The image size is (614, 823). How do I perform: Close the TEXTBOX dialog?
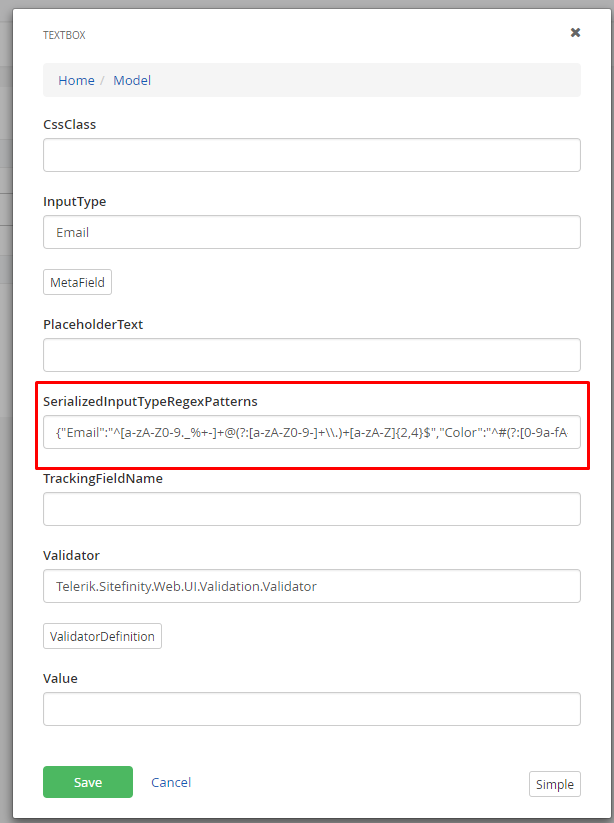[575, 32]
